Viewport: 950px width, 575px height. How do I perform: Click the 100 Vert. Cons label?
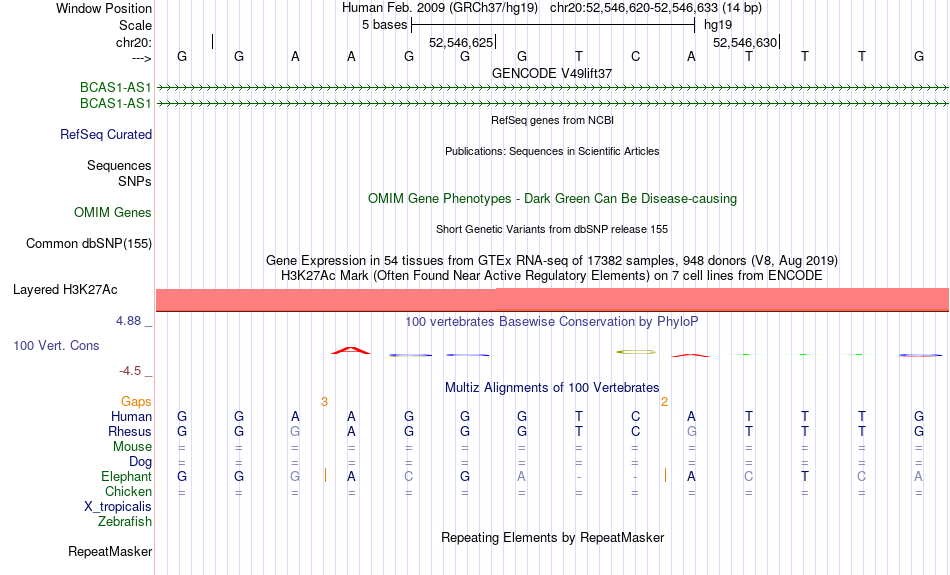coord(56,345)
